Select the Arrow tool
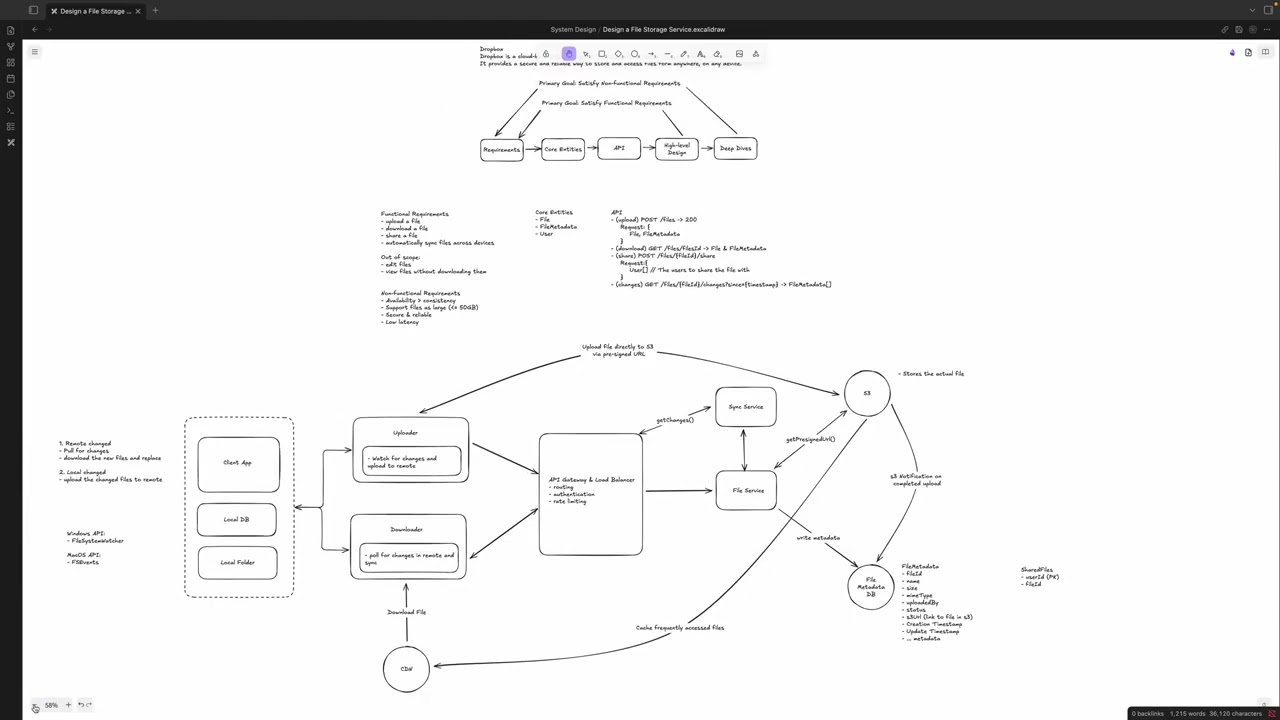This screenshot has width=1280, height=720. pyautogui.click(x=651, y=54)
